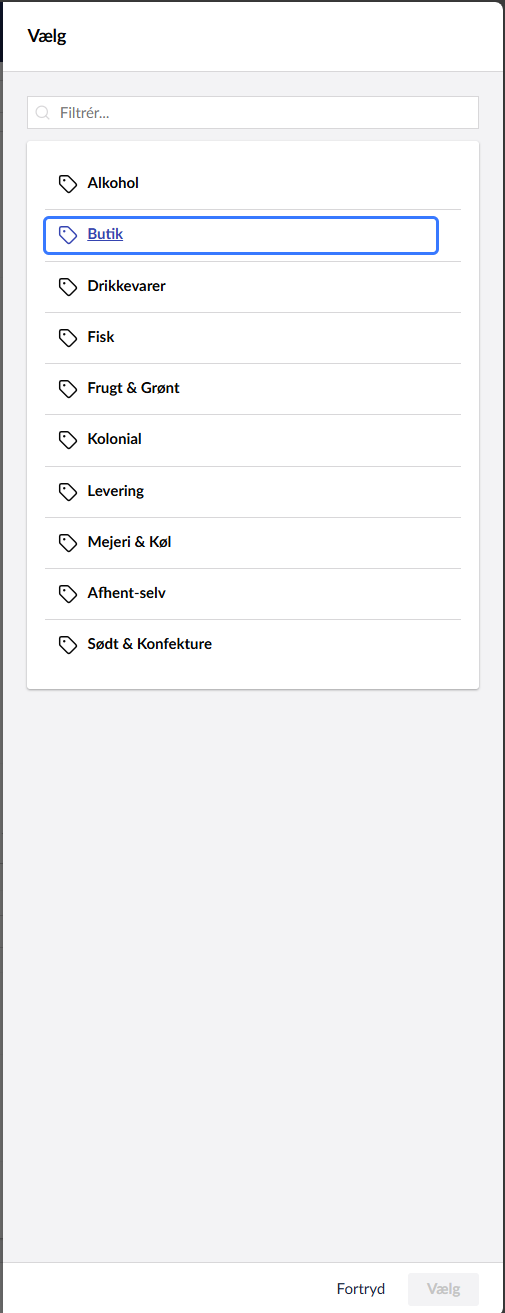Image resolution: width=505 pixels, height=1313 pixels.
Task: Click the tag icon next to Frugt & Grønt
Action: click(x=68, y=389)
